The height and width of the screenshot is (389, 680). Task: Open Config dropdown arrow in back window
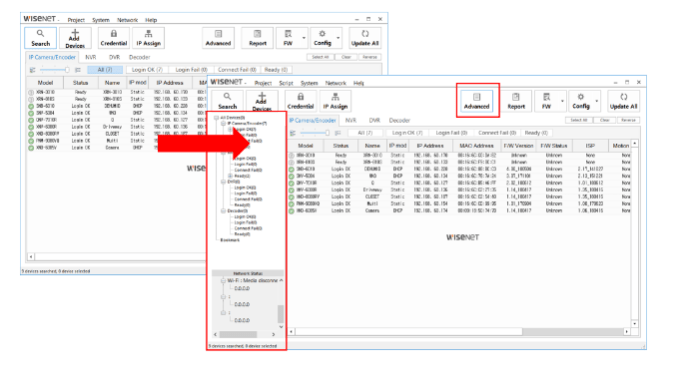(x=338, y=38)
